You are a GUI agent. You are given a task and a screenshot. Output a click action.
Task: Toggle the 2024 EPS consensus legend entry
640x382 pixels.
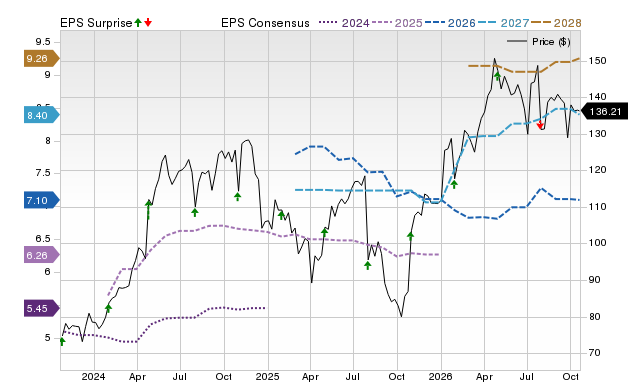344,23
